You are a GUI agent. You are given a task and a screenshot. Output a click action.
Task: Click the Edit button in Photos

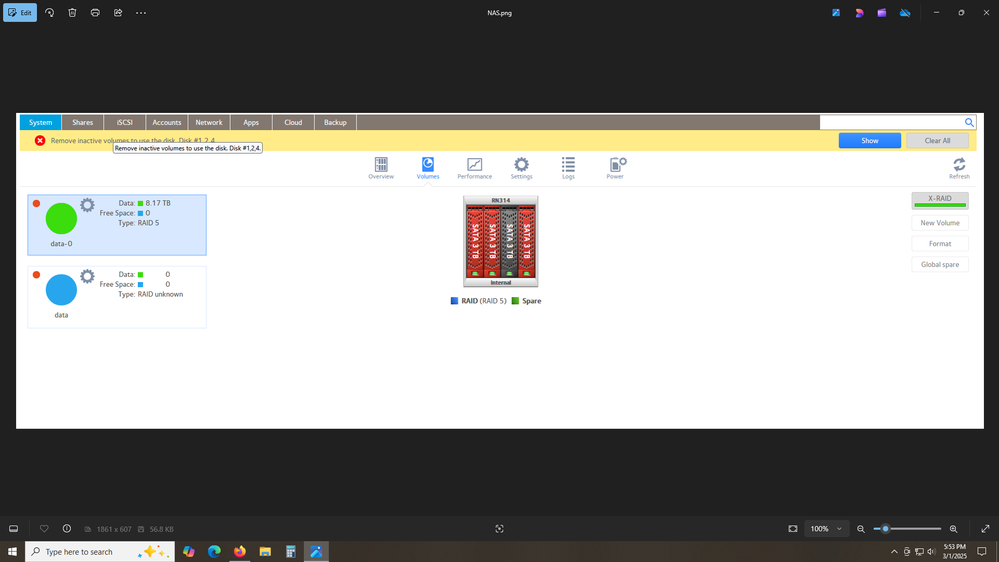[20, 13]
